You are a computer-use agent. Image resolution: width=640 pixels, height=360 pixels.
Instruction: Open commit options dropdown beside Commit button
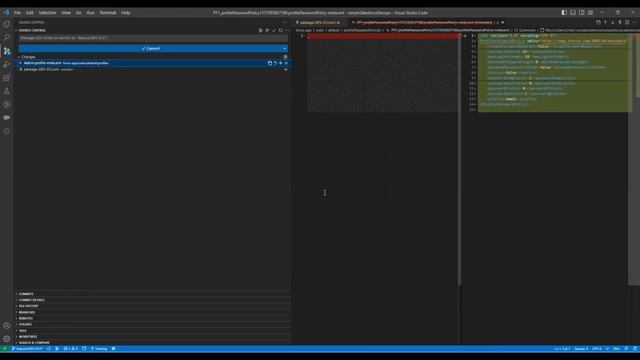pos(284,49)
